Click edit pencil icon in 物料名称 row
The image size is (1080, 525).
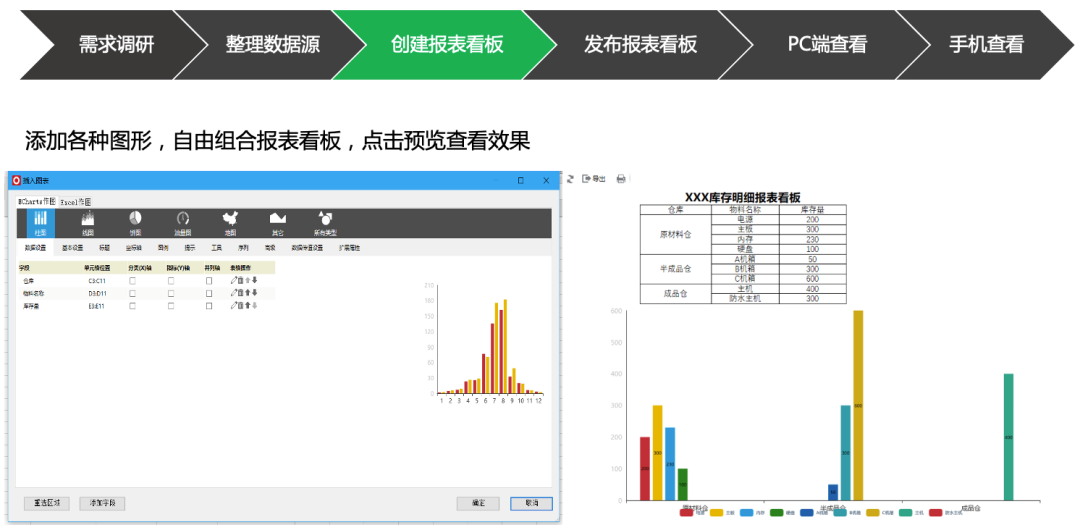[233, 293]
